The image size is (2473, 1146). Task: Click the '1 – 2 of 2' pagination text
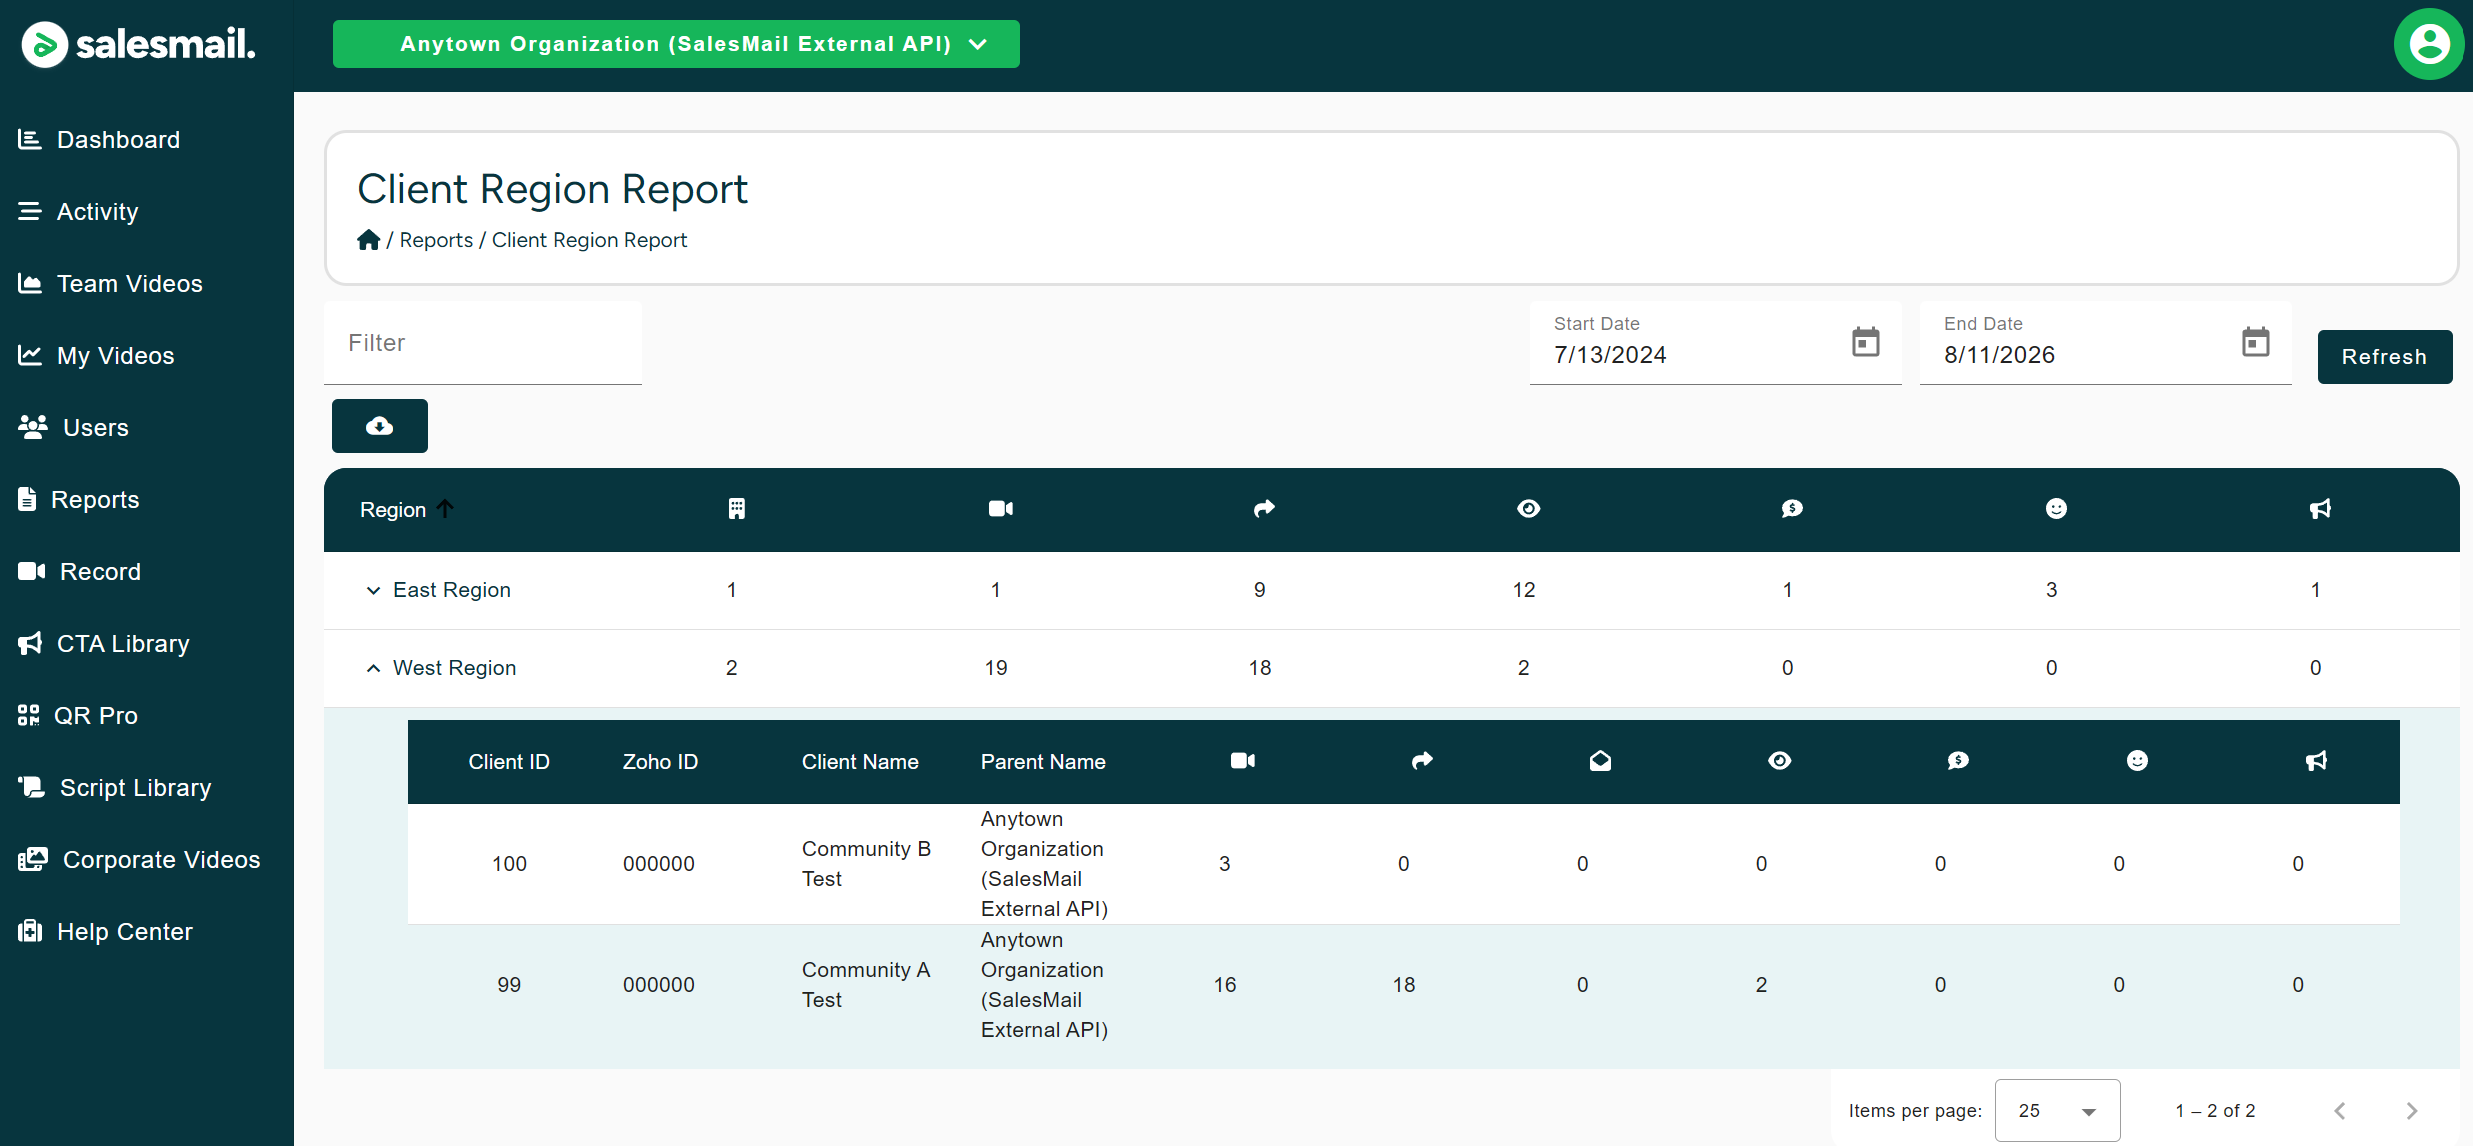[x=2215, y=1111]
